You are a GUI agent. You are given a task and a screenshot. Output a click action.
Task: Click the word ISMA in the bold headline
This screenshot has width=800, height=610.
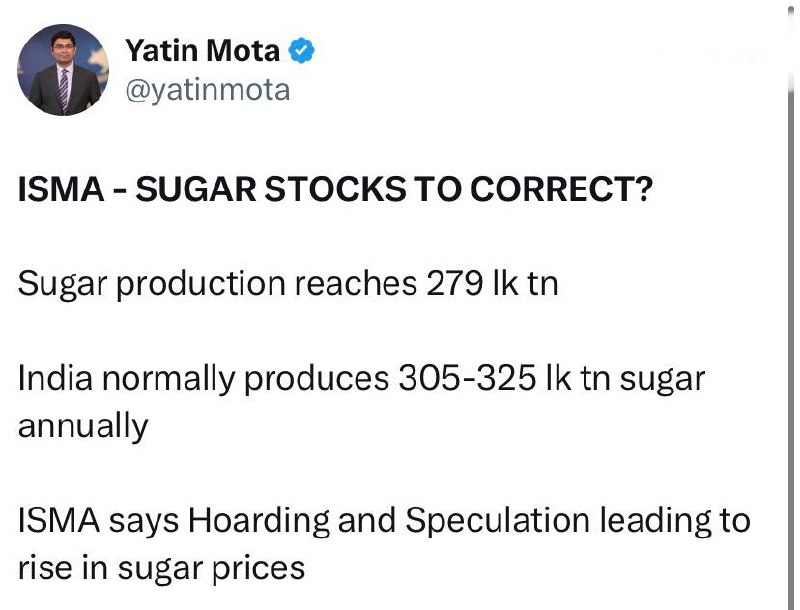61,189
